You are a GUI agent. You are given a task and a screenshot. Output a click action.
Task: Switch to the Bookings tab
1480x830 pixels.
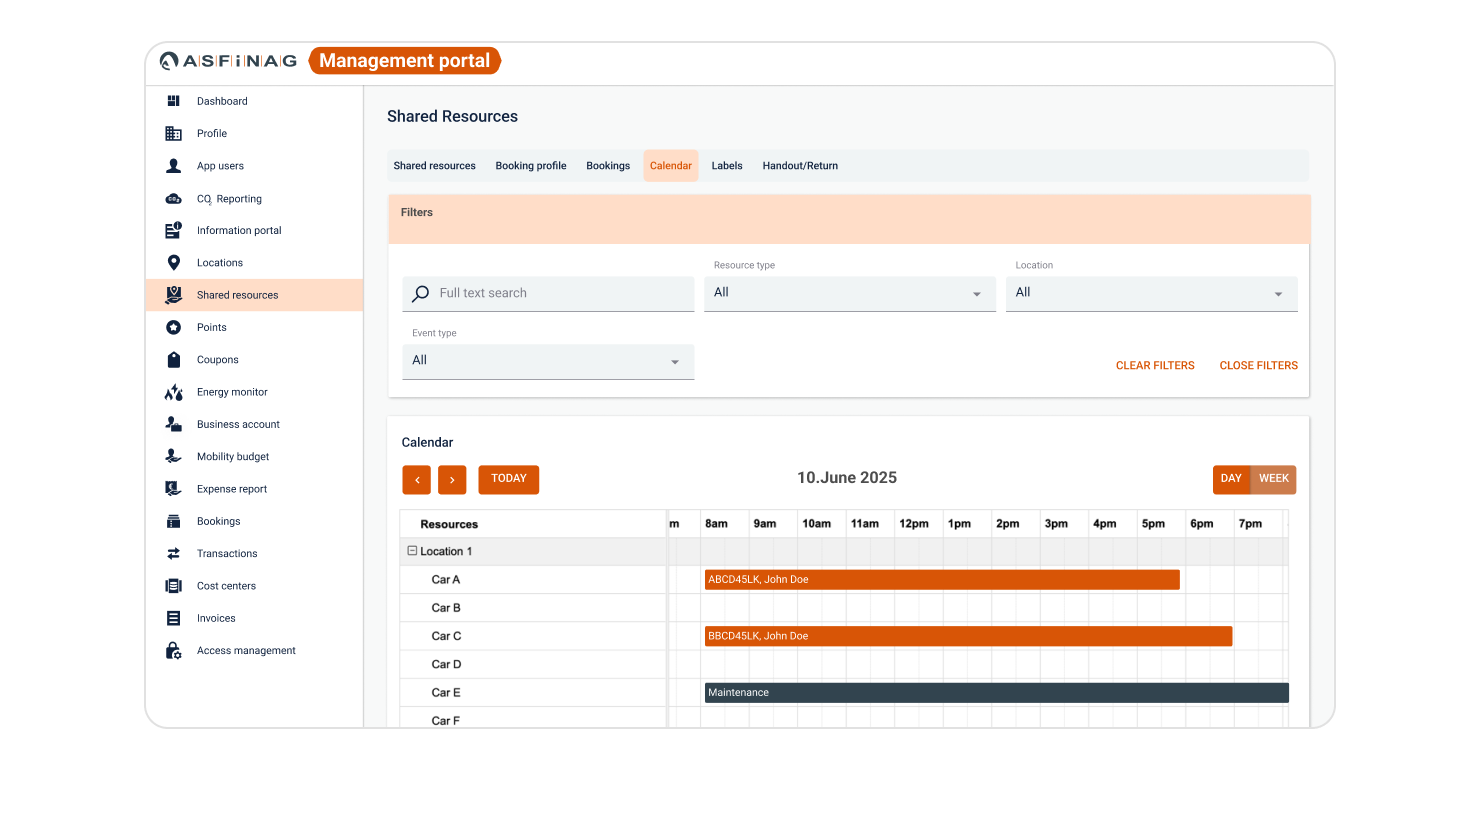coord(608,166)
